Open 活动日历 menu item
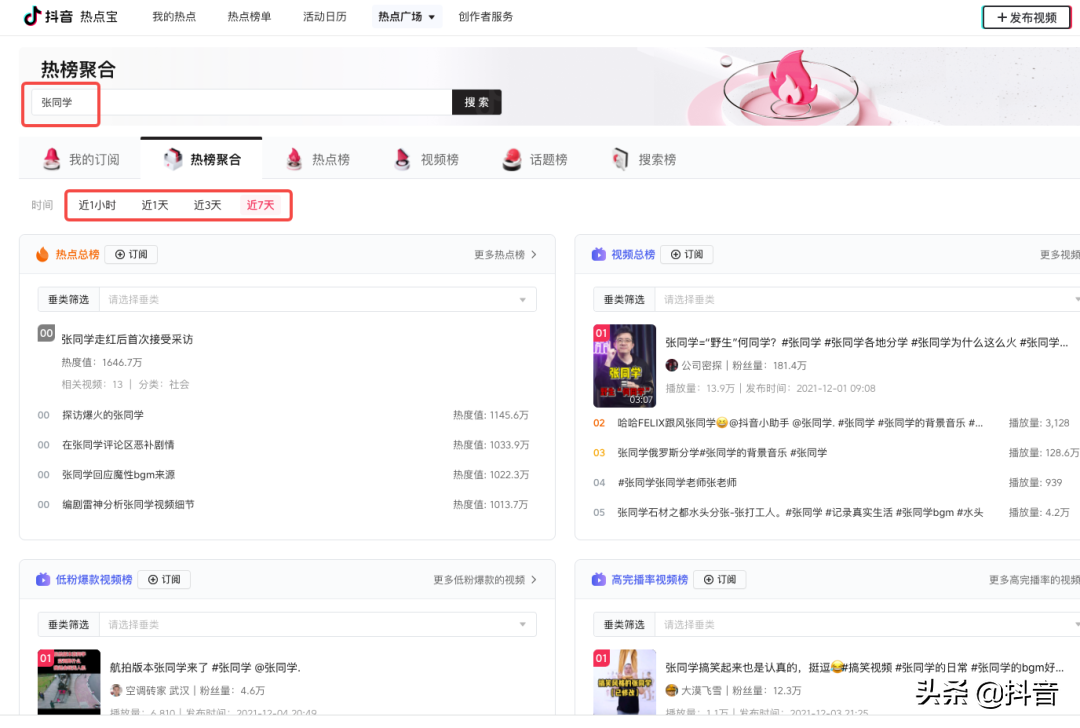The width and height of the screenshot is (1080, 728). point(324,17)
